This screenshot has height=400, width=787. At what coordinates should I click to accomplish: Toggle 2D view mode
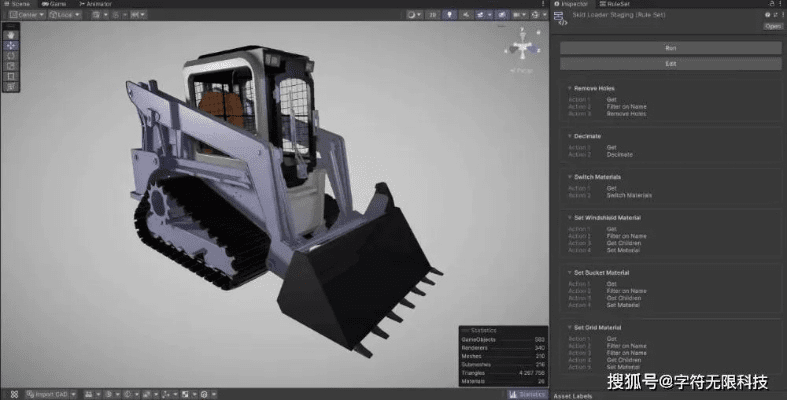coord(432,15)
